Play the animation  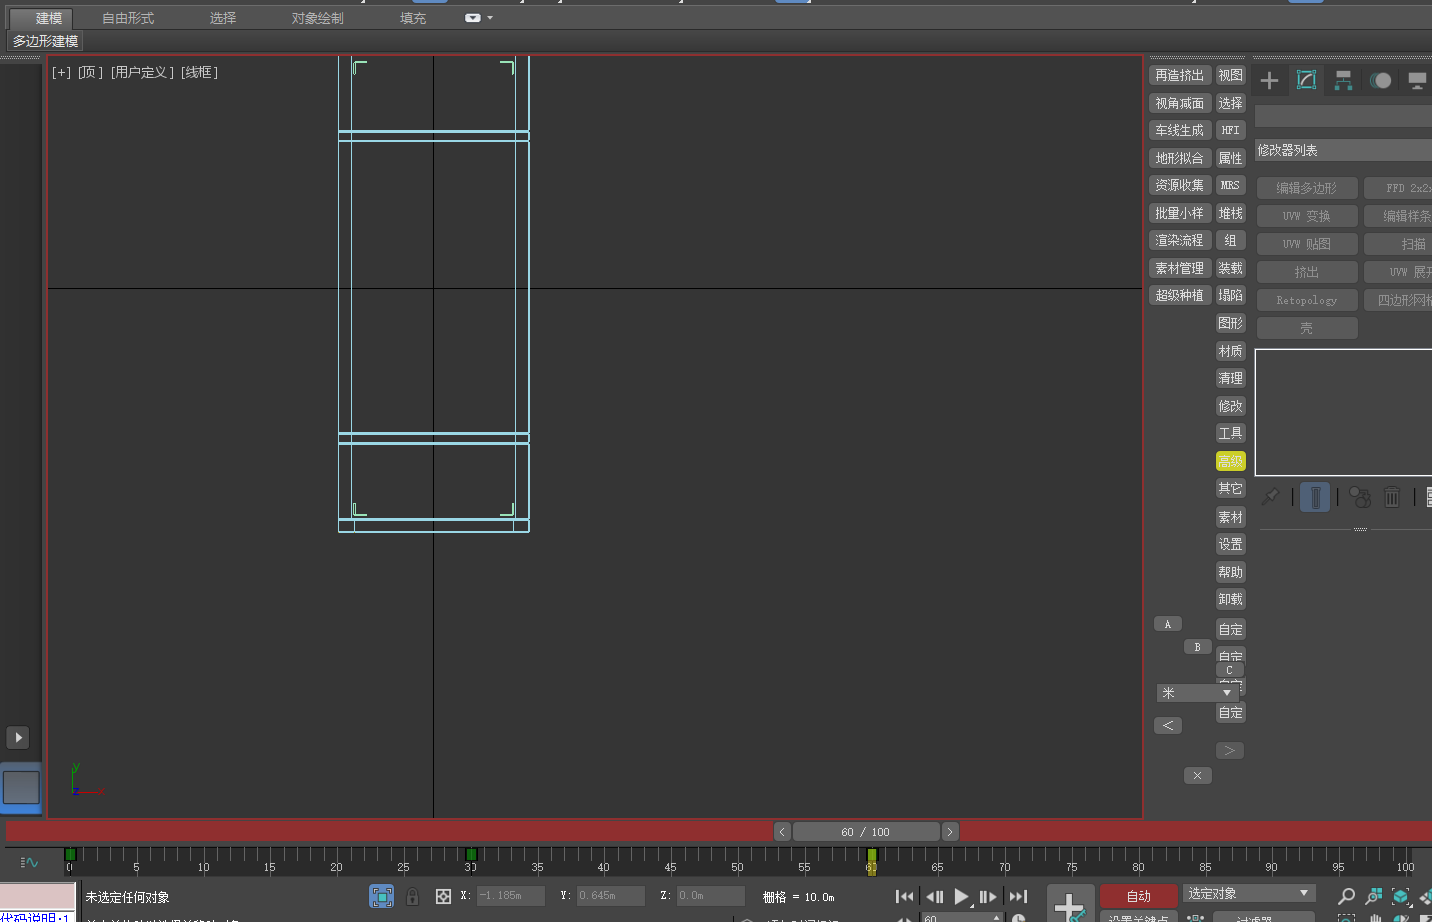pyautogui.click(x=962, y=897)
